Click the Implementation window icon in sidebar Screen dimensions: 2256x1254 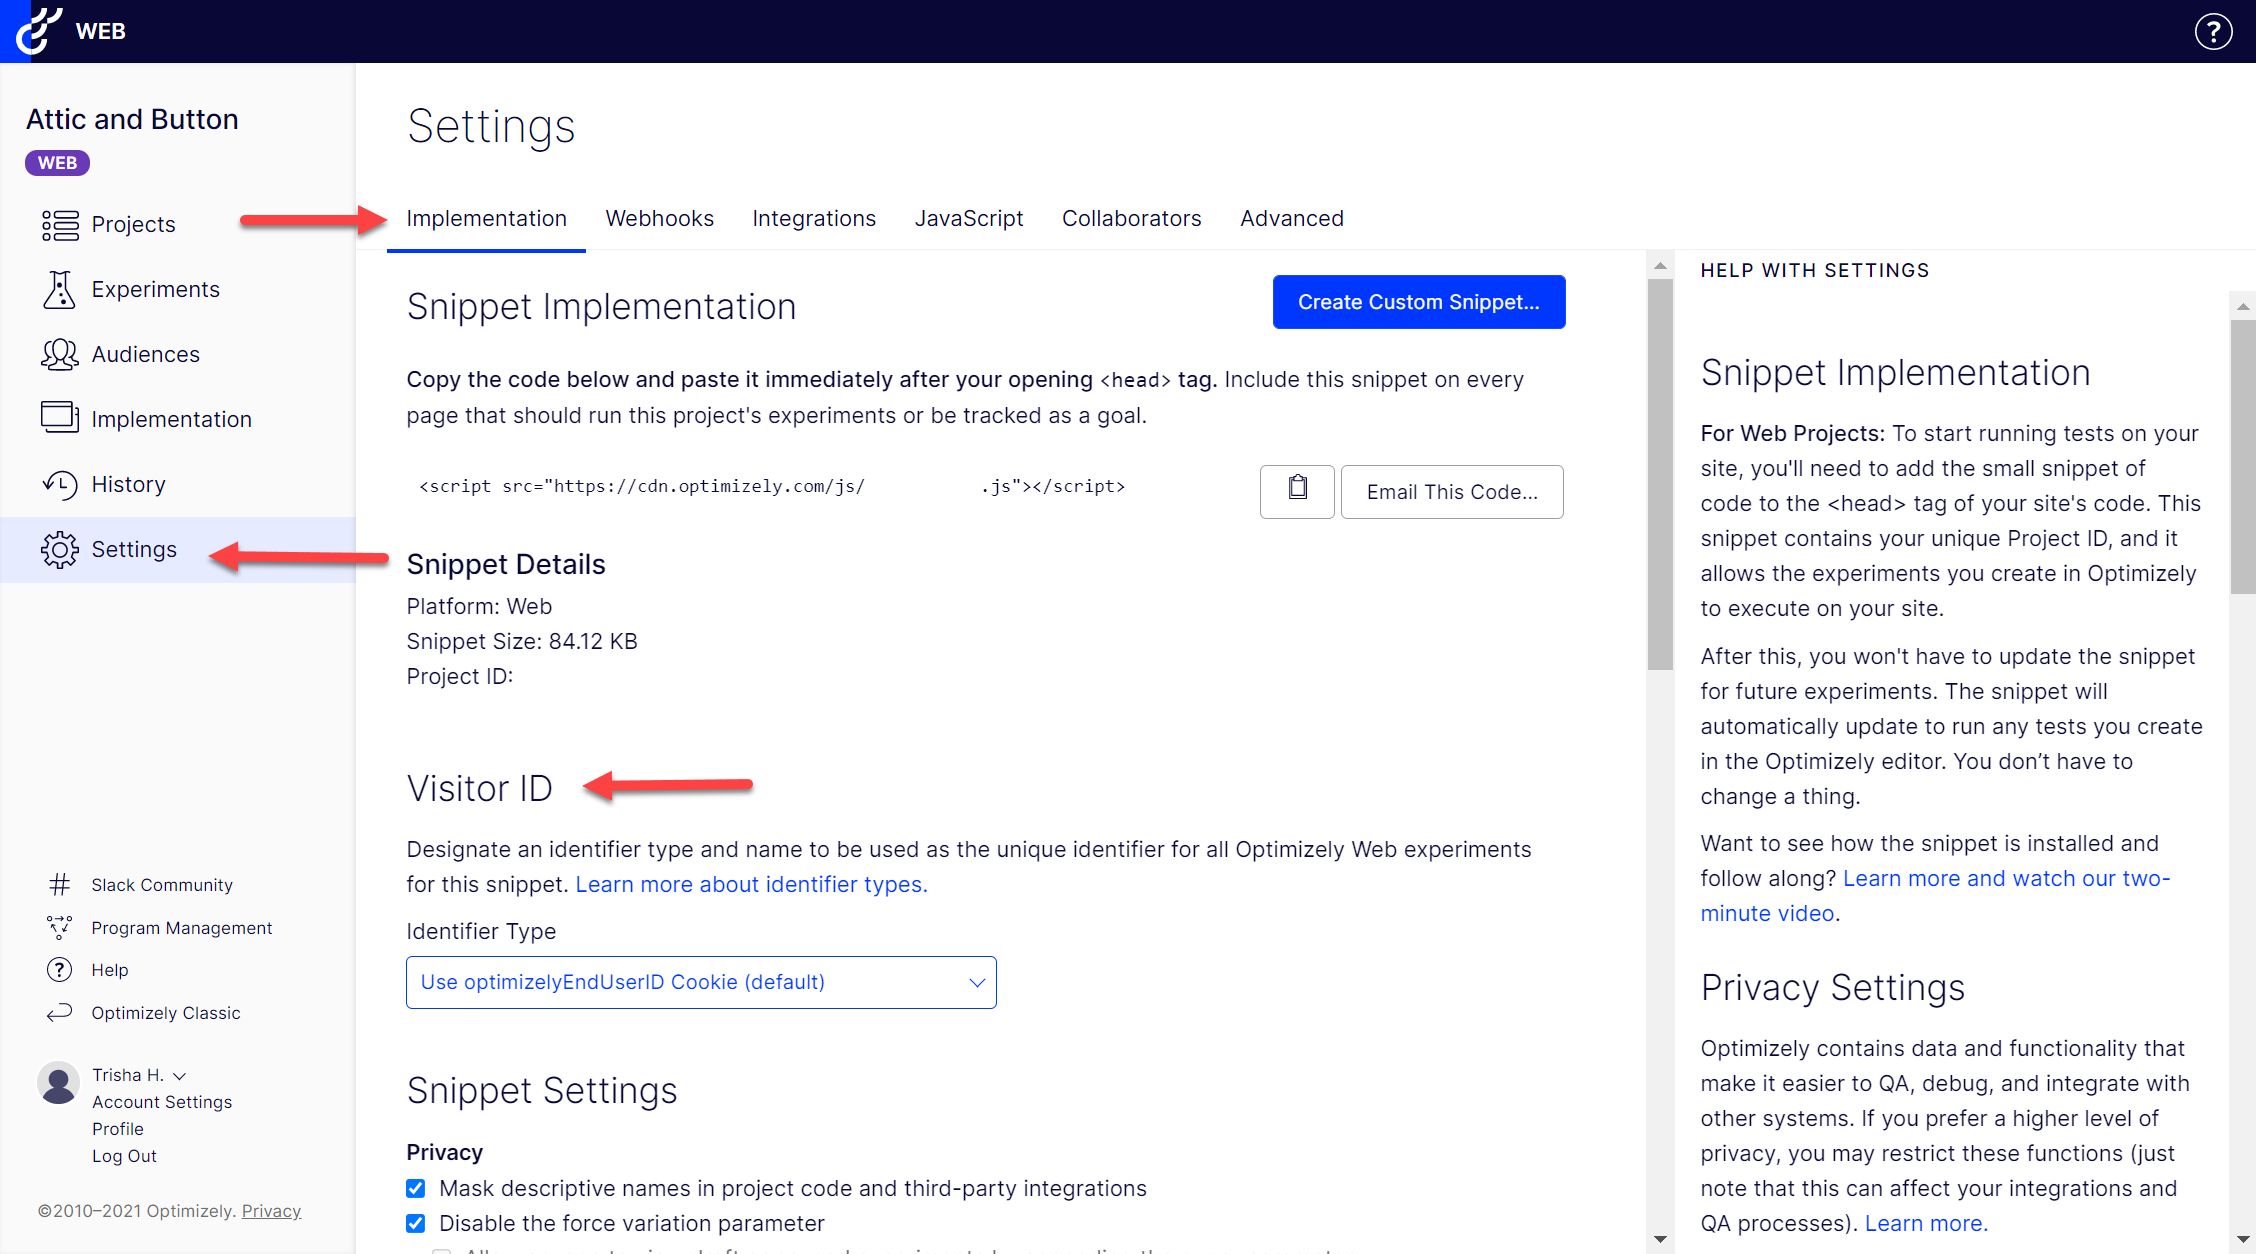tap(60, 417)
